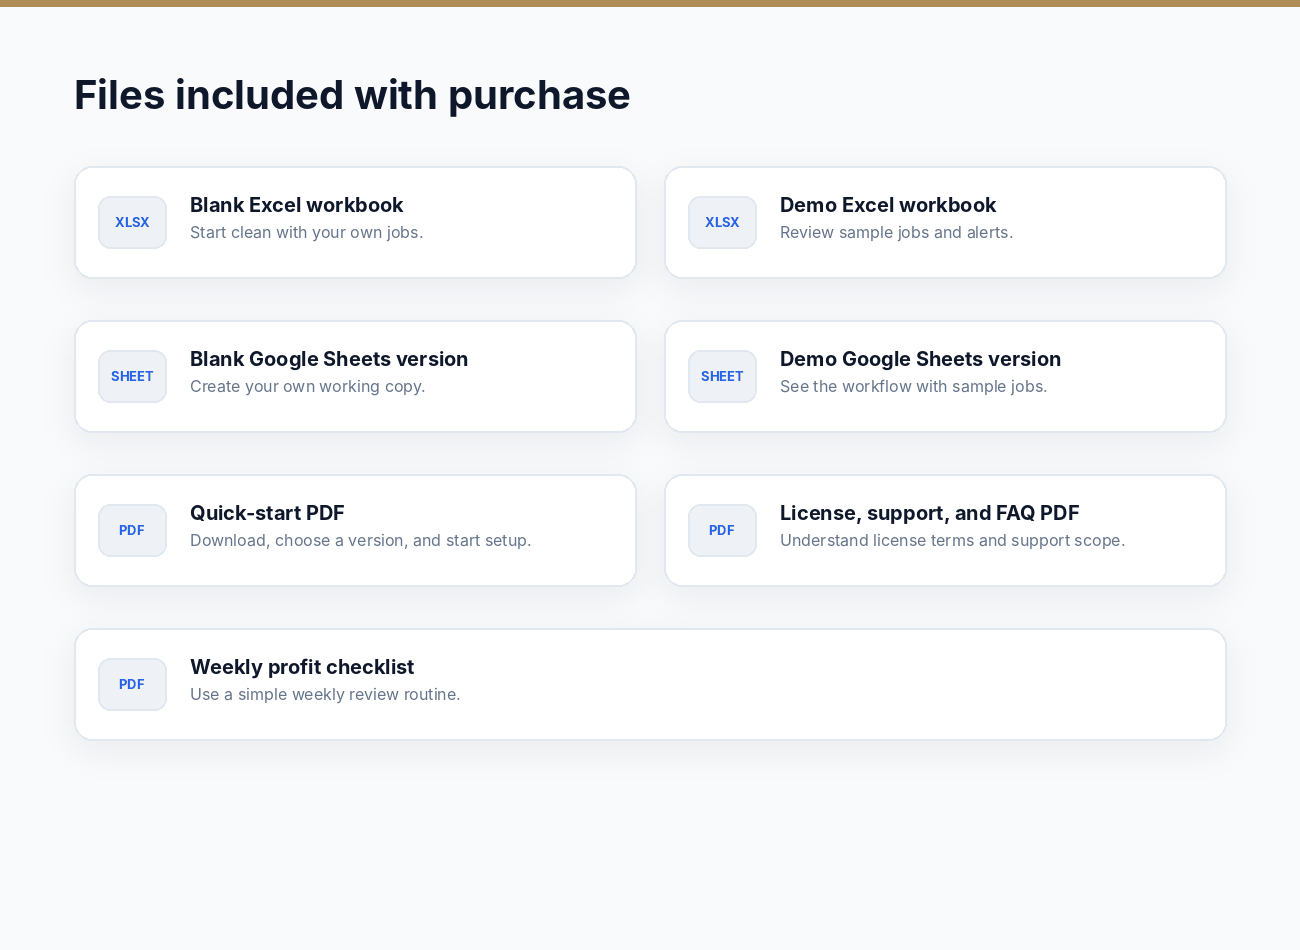Click 'See the workflow with sample jobs' text
1300x950 pixels.
click(913, 386)
